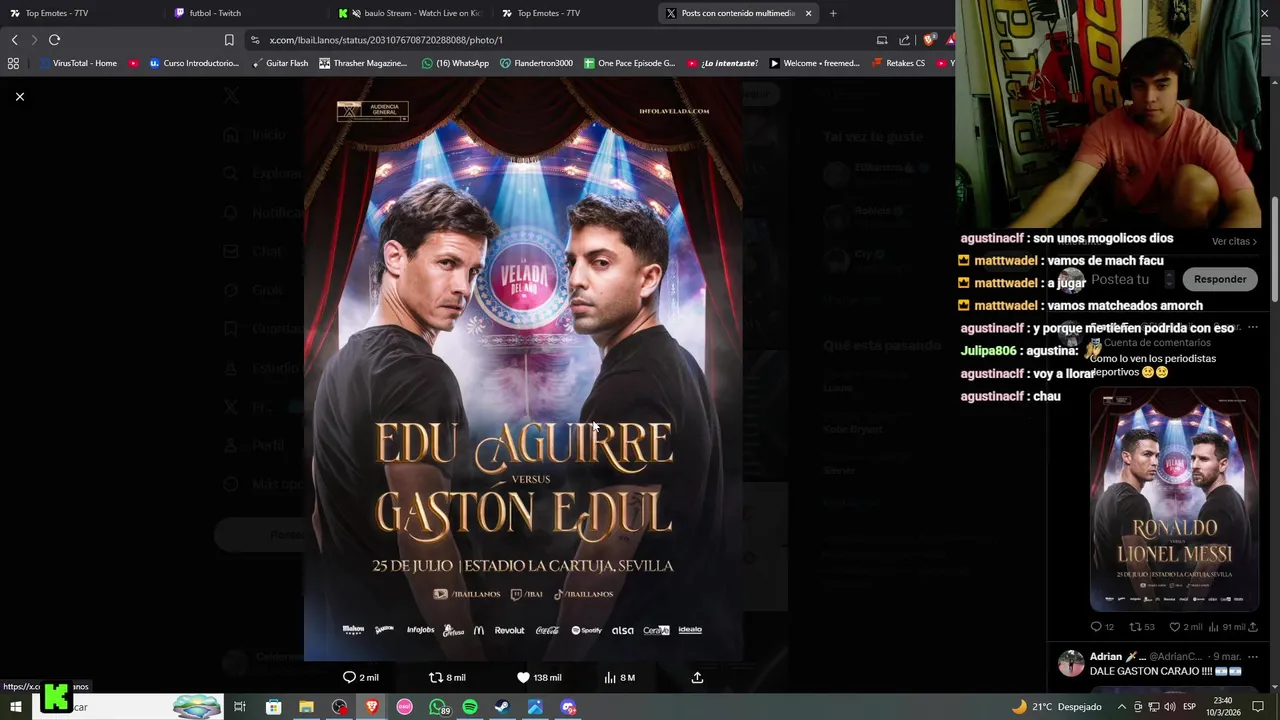Viewport: 1280px width, 720px height.
Task: Open a new browser tab with plus
Action: (833, 13)
